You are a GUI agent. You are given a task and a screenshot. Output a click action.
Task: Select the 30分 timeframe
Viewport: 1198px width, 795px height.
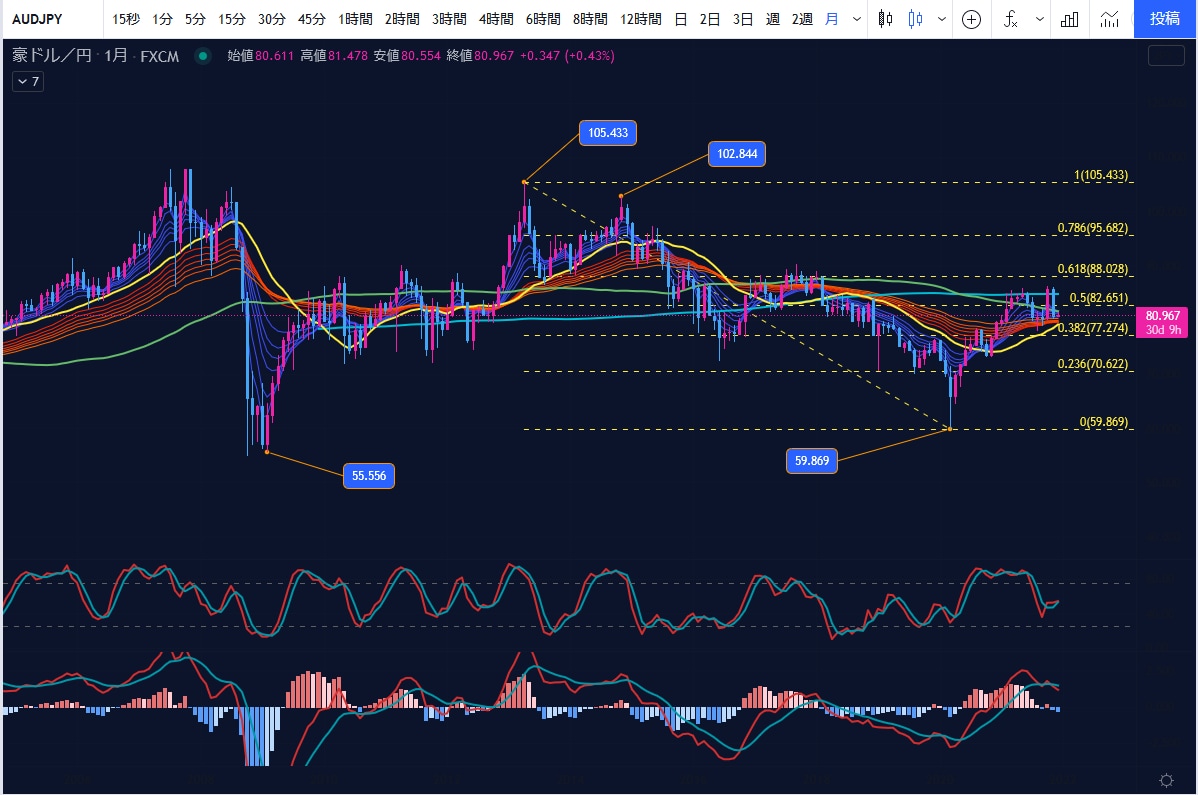coord(271,19)
